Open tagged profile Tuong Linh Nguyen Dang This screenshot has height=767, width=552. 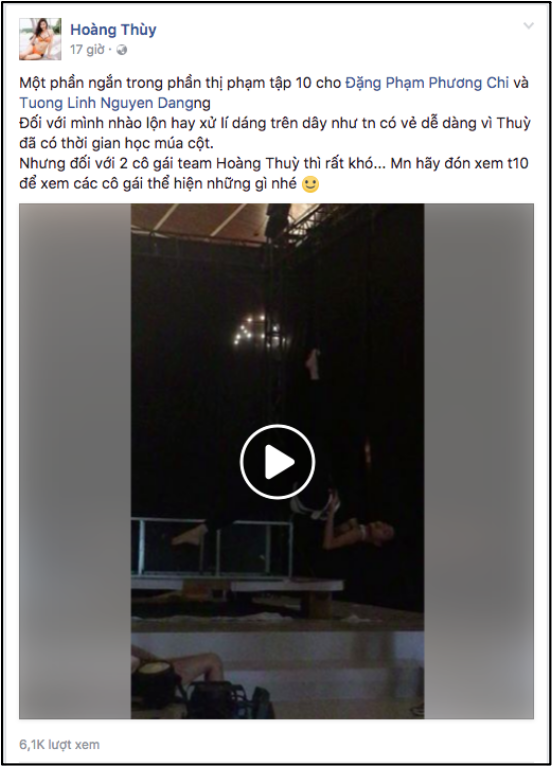pos(106,103)
